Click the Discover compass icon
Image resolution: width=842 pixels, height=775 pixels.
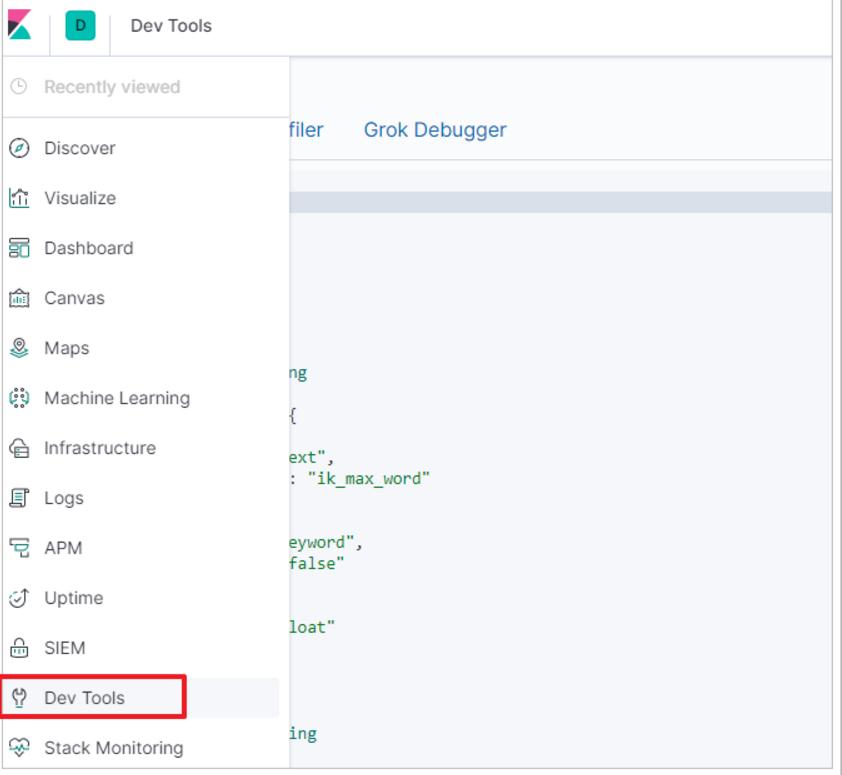19,148
